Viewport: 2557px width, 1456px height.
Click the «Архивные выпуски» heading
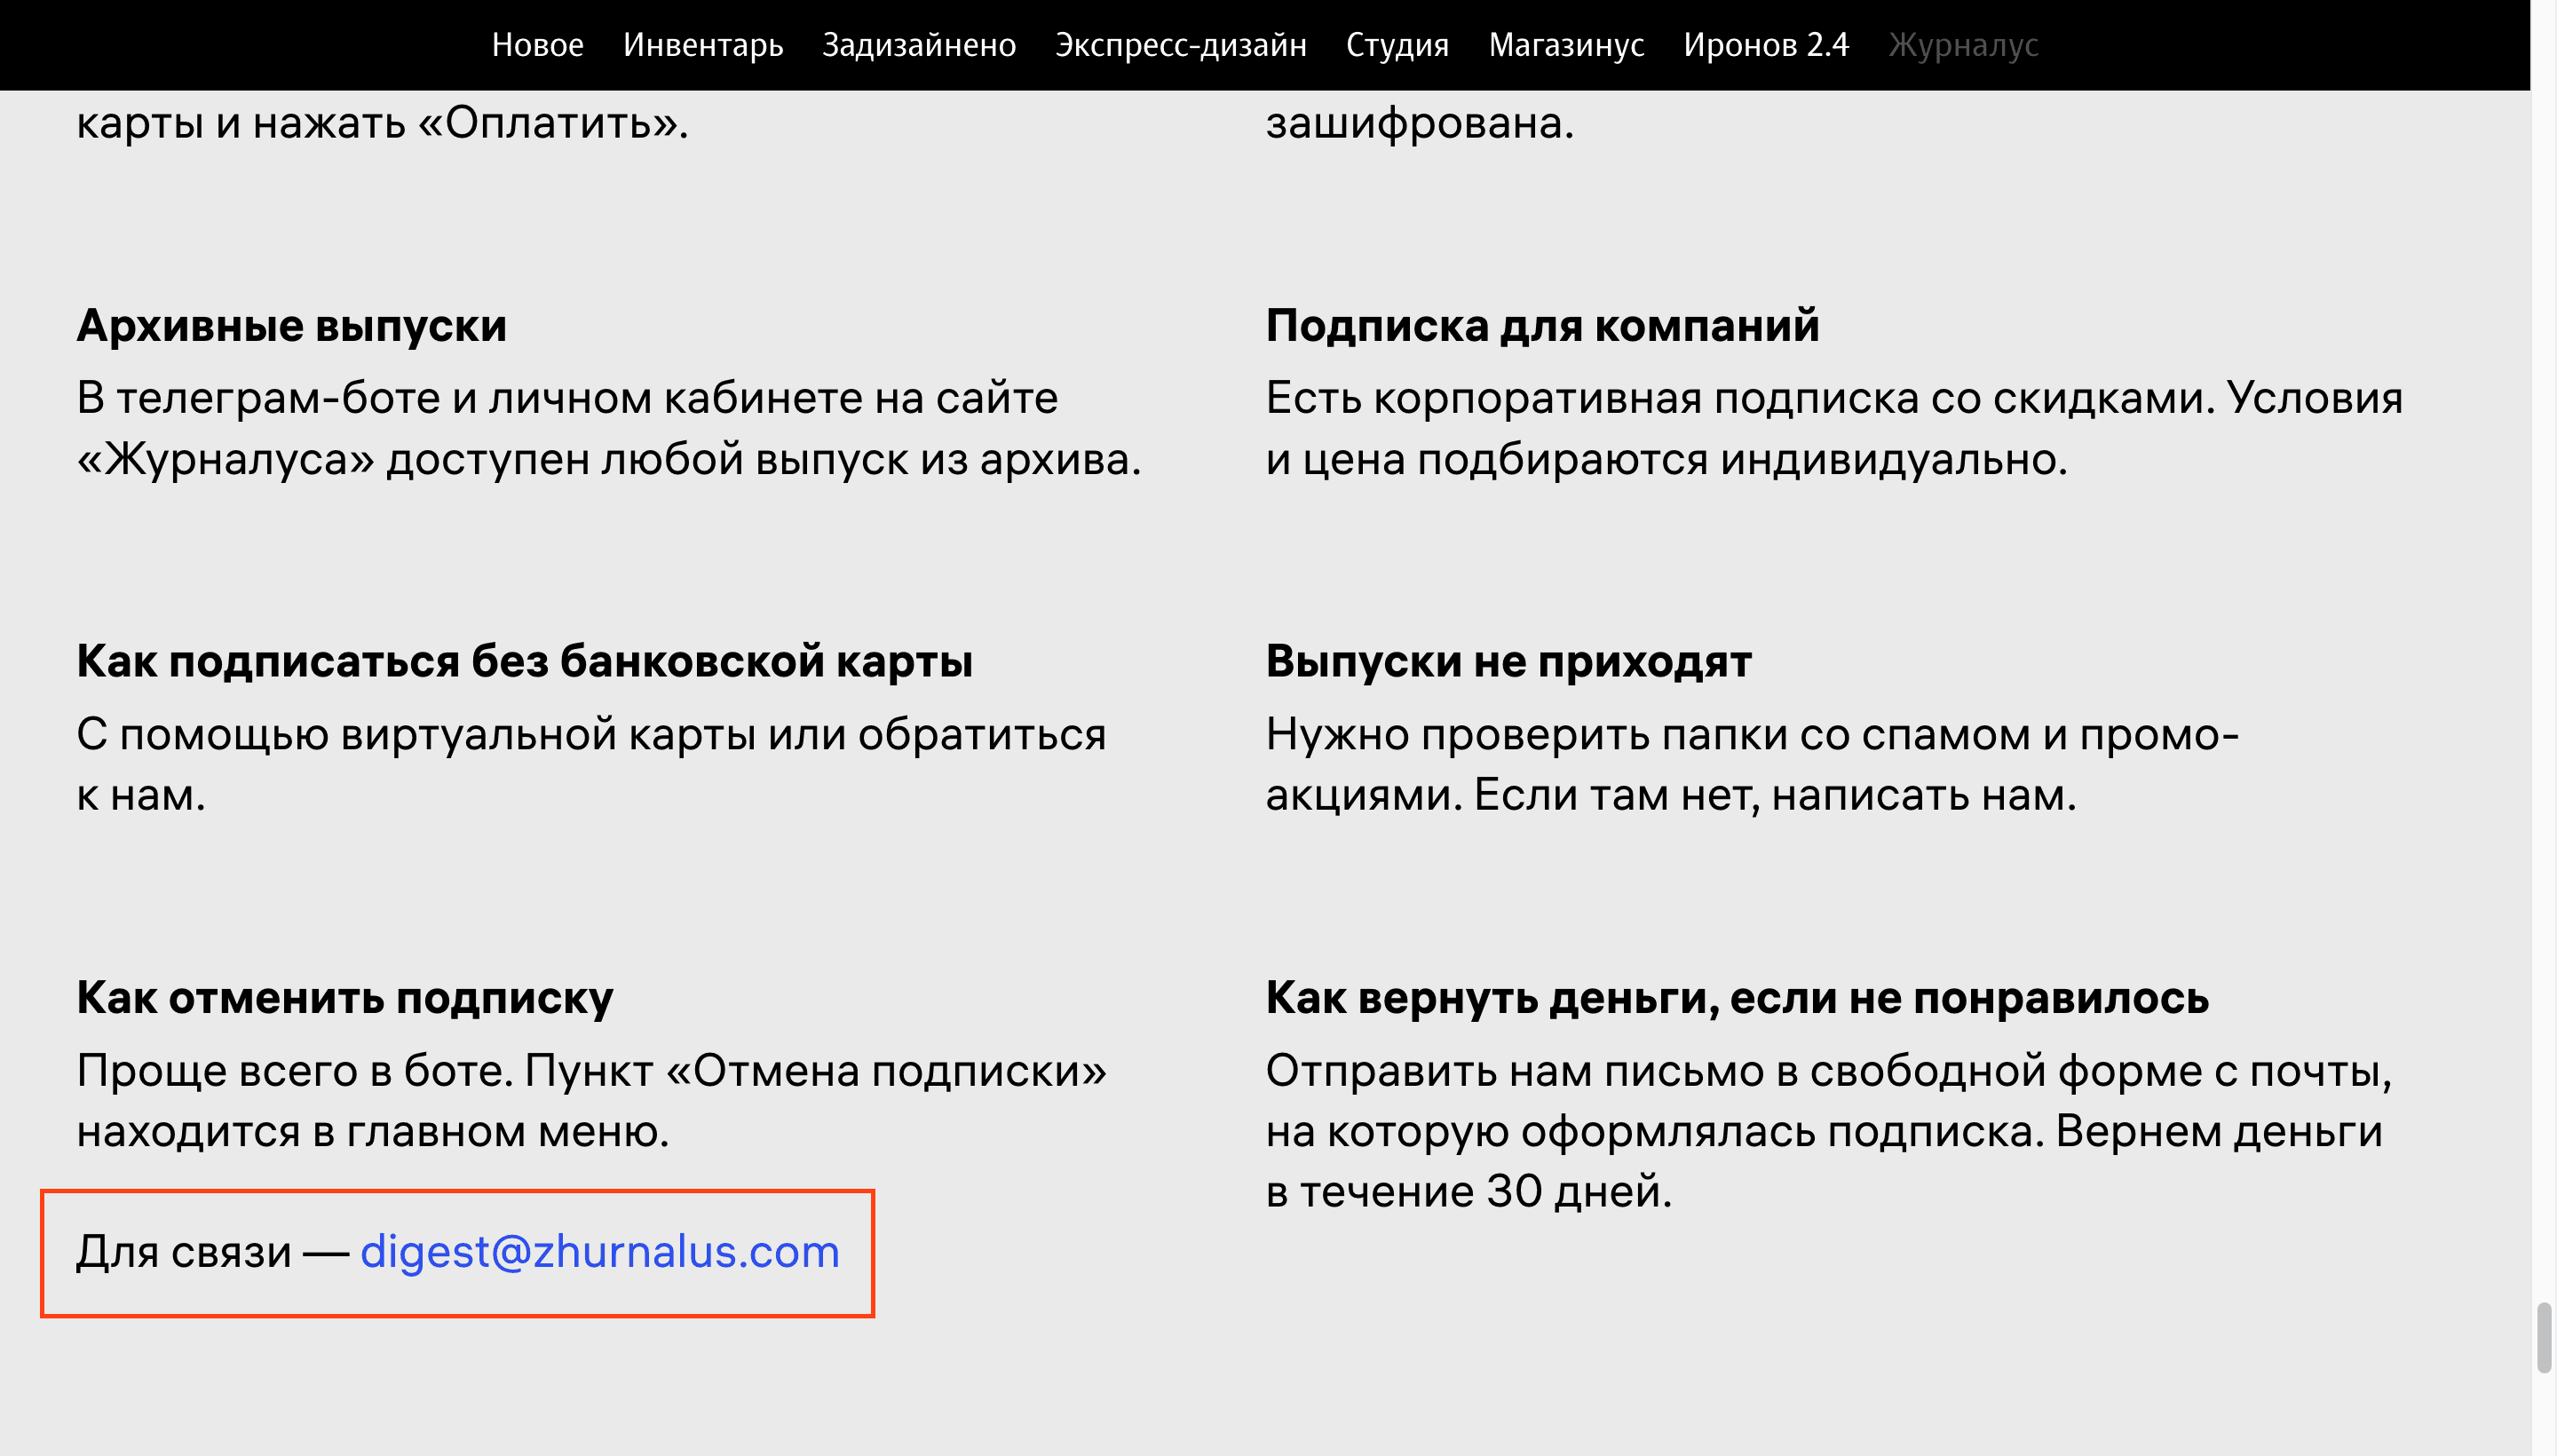tap(292, 324)
